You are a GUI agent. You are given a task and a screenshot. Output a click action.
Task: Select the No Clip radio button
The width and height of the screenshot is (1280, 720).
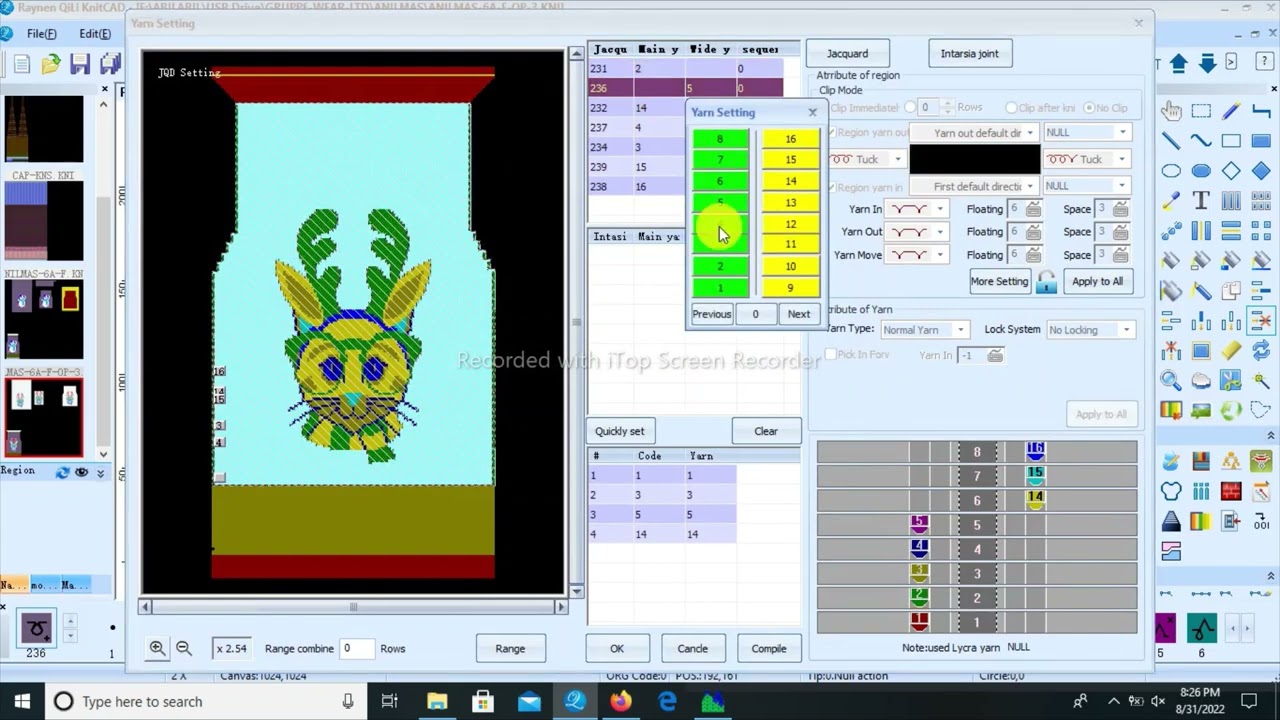click(1088, 108)
